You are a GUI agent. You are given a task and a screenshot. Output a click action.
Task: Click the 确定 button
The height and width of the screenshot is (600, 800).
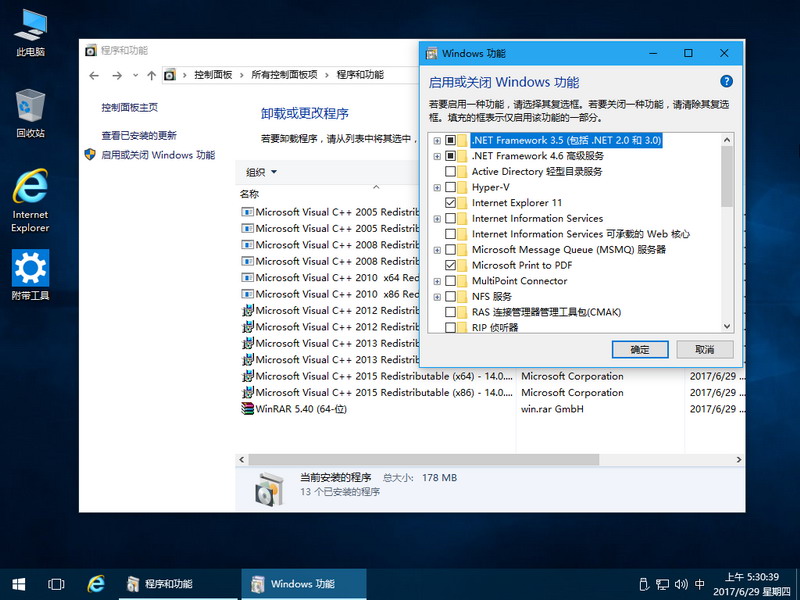(640, 349)
